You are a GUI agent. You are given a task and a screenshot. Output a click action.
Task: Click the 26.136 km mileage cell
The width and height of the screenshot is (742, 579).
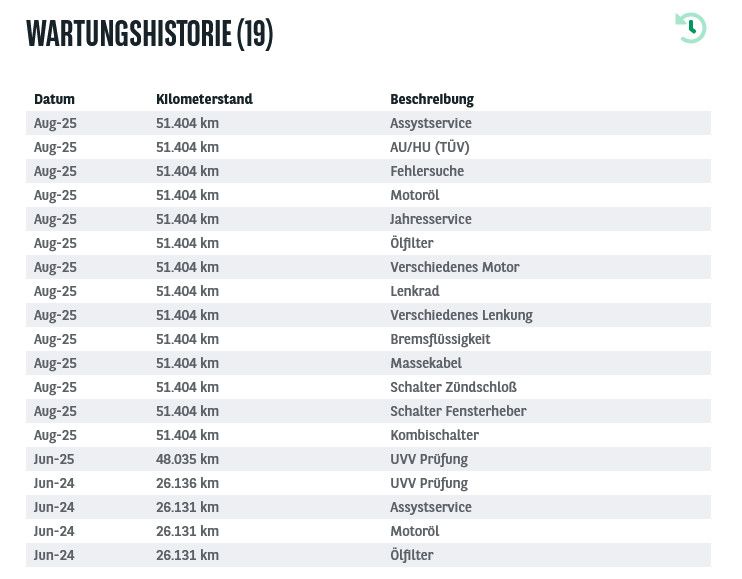187,483
